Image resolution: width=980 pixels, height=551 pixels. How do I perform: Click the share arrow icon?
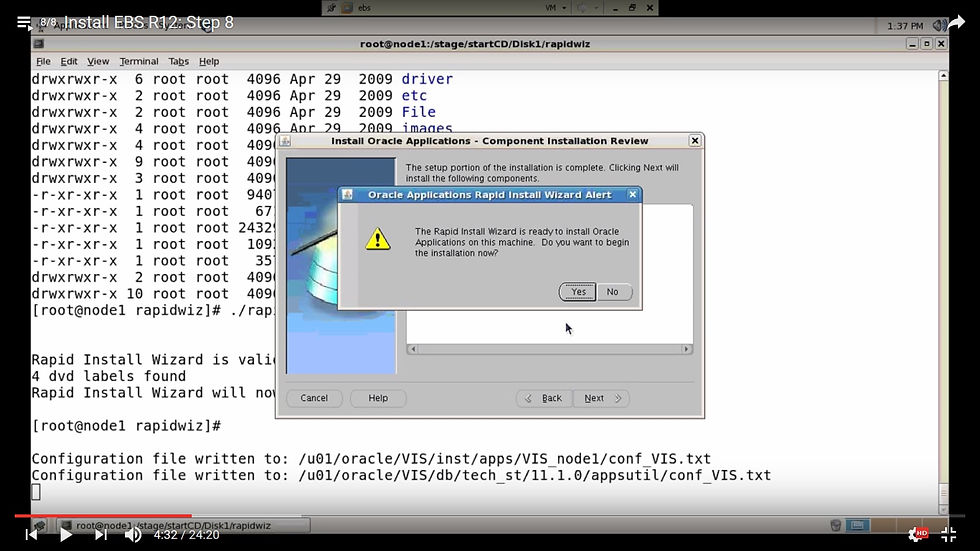(x=956, y=23)
